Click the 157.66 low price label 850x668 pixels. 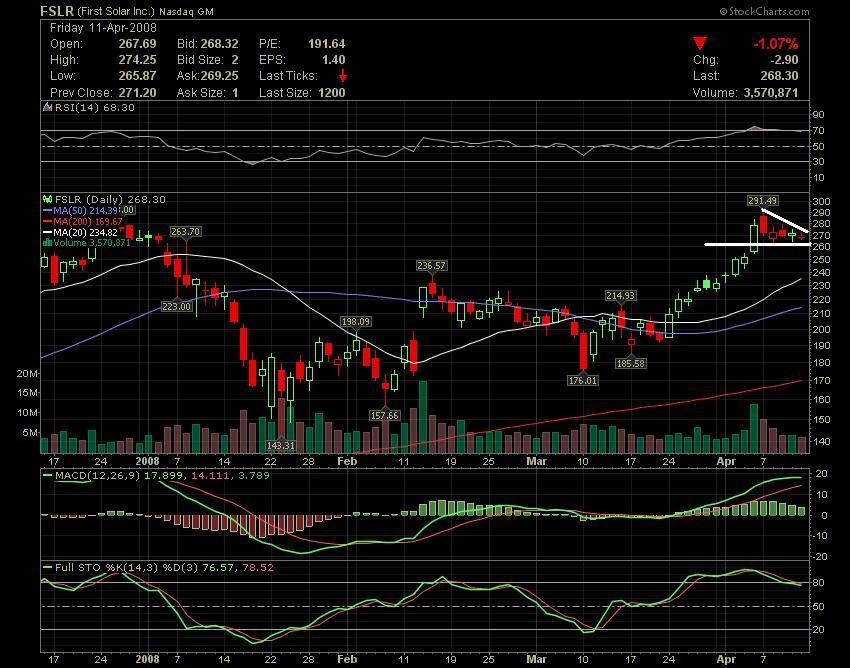tap(385, 415)
